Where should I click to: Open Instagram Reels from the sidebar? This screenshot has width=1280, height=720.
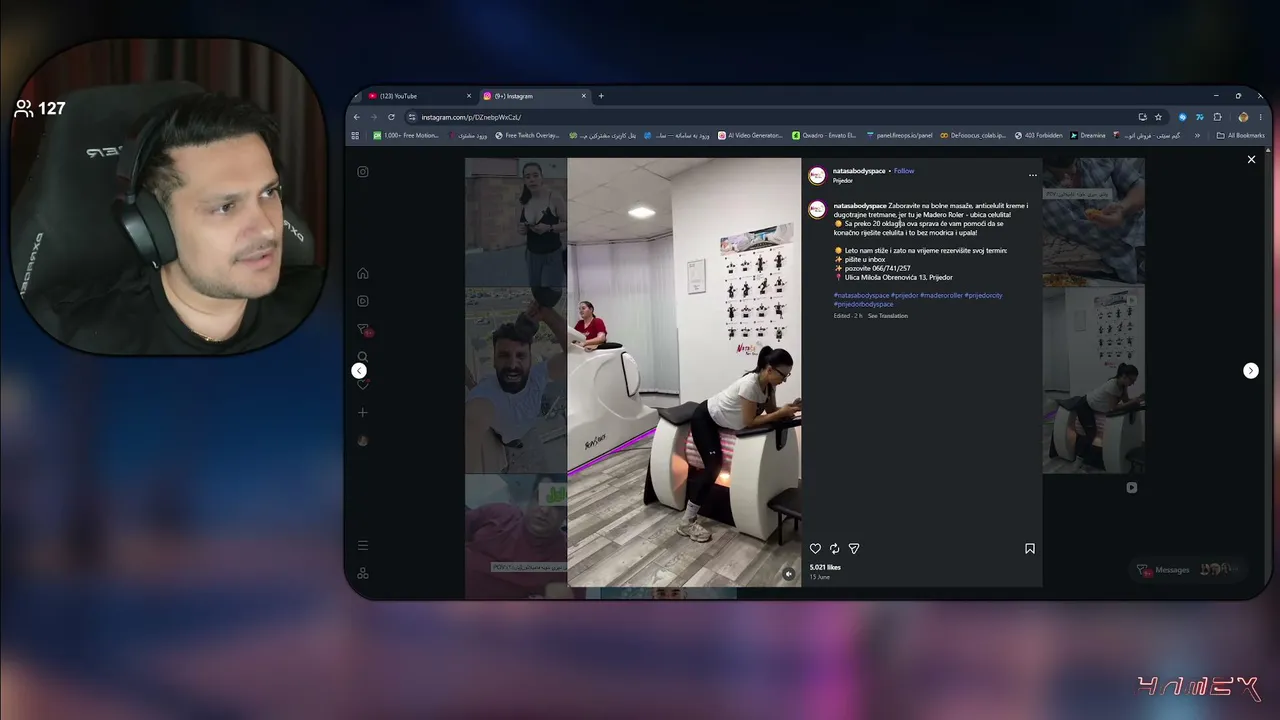pyautogui.click(x=363, y=301)
